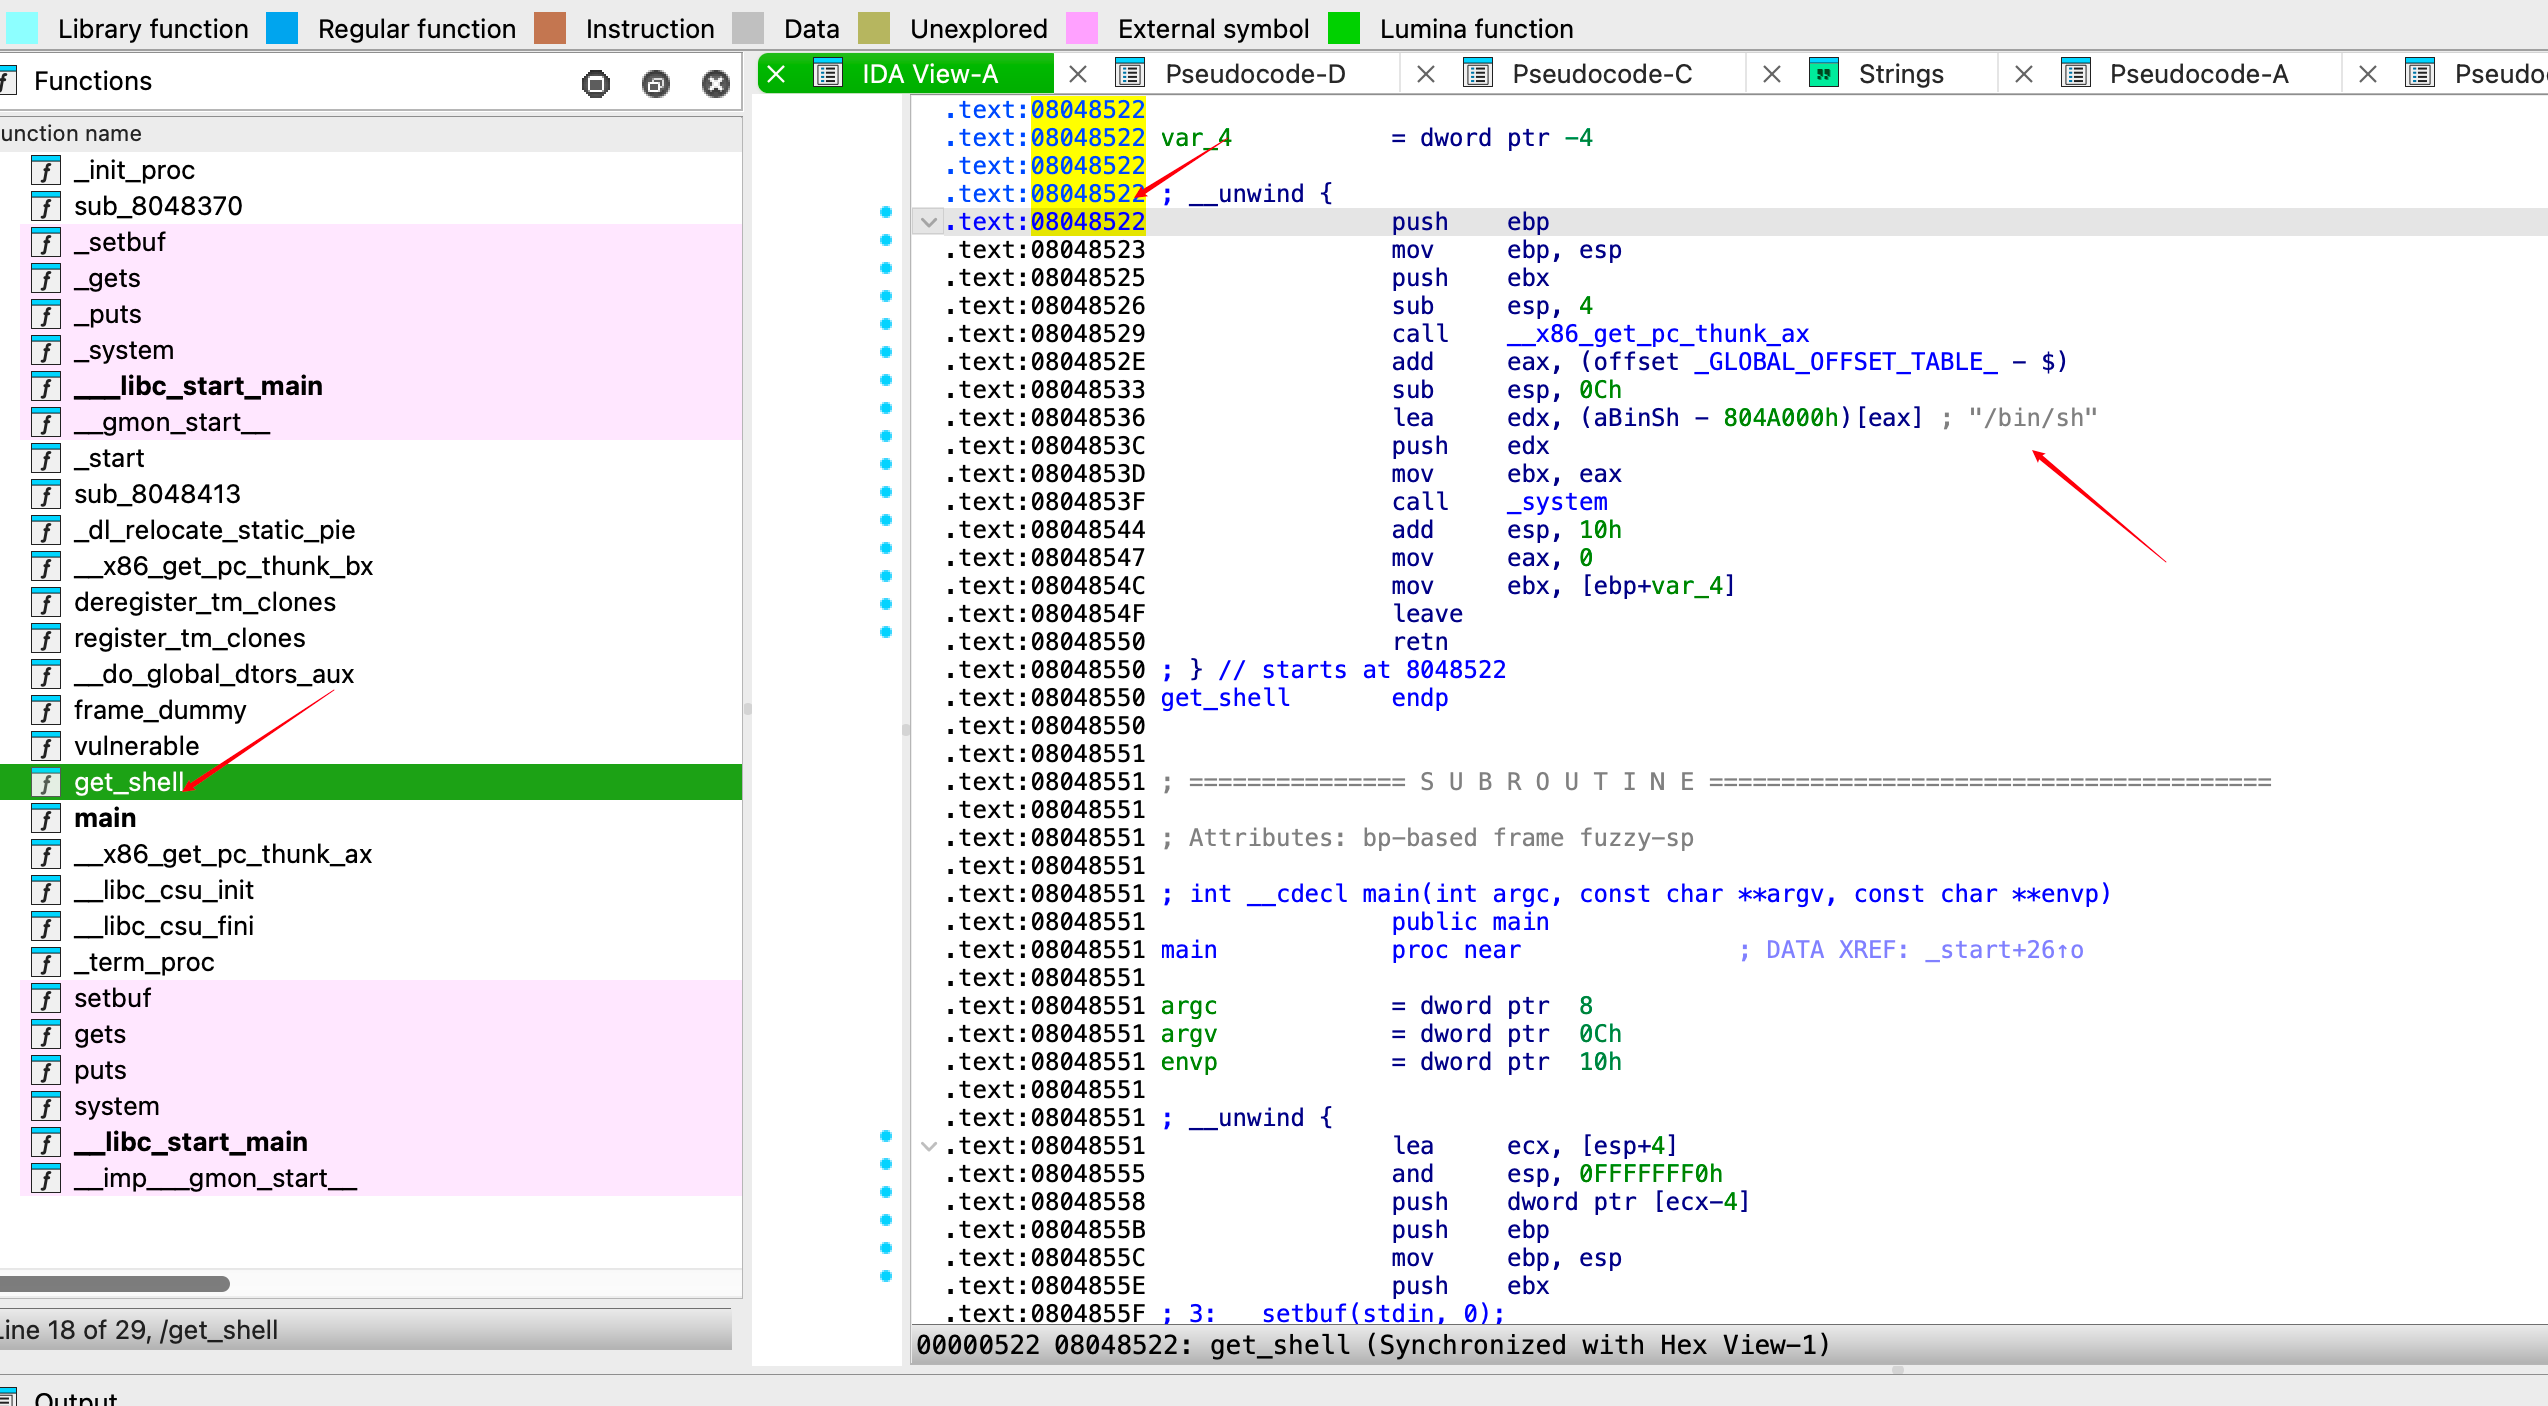Select the _term_proc function
The width and height of the screenshot is (2548, 1406).
tap(371, 962)
